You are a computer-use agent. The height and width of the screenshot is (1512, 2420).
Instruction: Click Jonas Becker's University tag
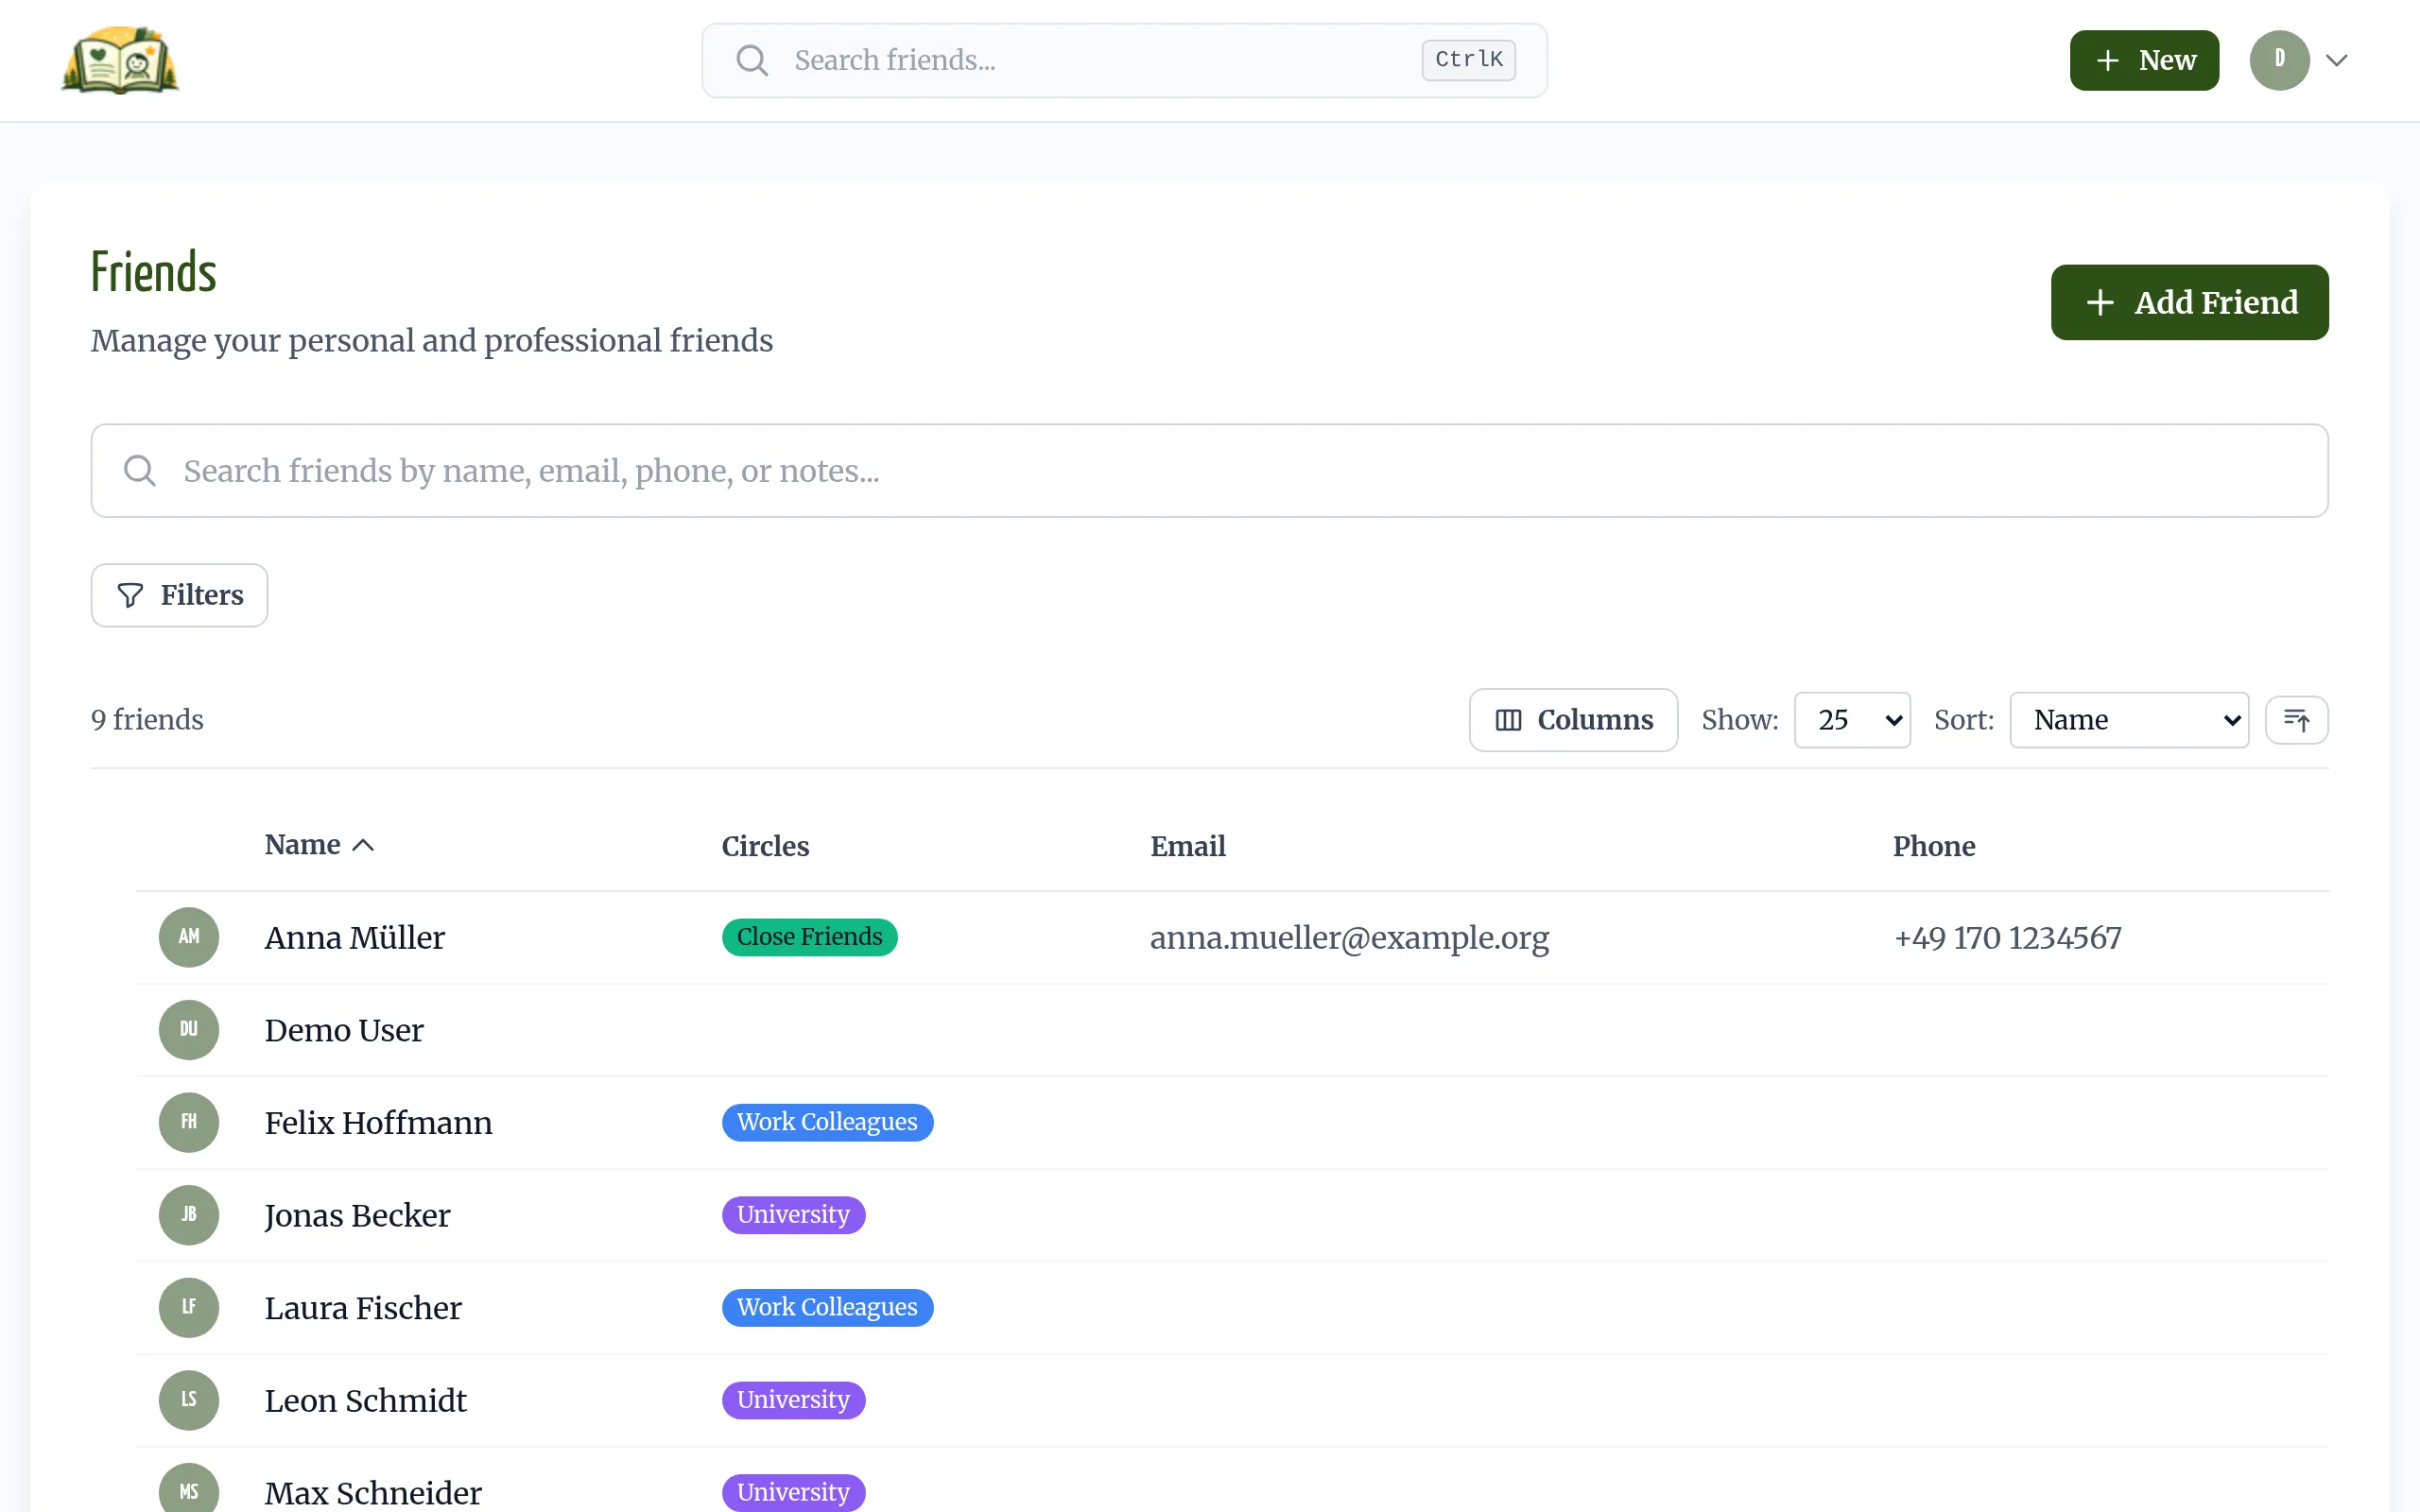point(793,1215)
